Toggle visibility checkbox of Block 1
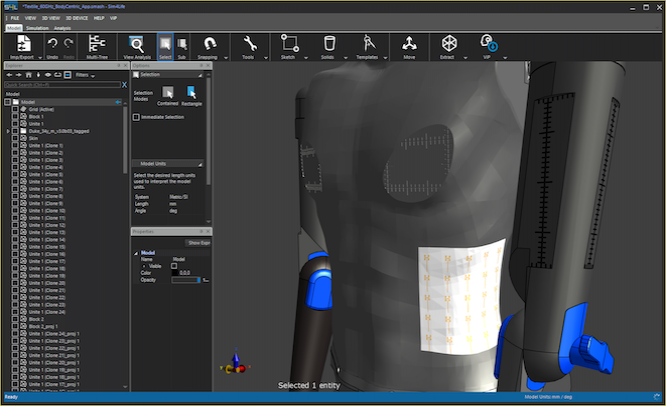The image size is (666, 406). [x=15, y=116]
